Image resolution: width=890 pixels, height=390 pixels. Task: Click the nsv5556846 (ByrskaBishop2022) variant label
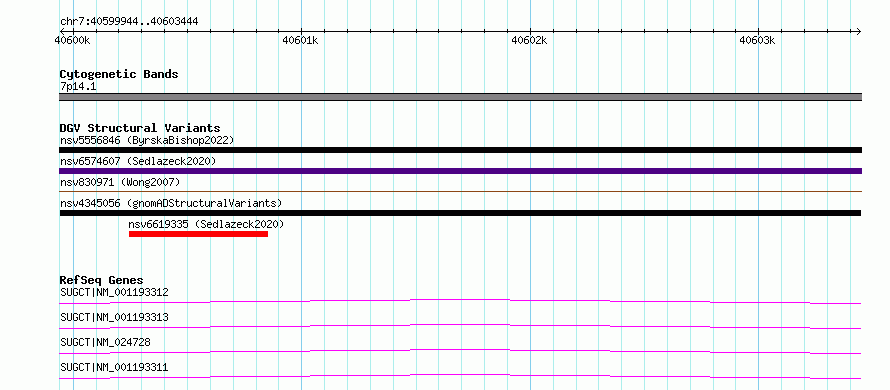(147, 140)
